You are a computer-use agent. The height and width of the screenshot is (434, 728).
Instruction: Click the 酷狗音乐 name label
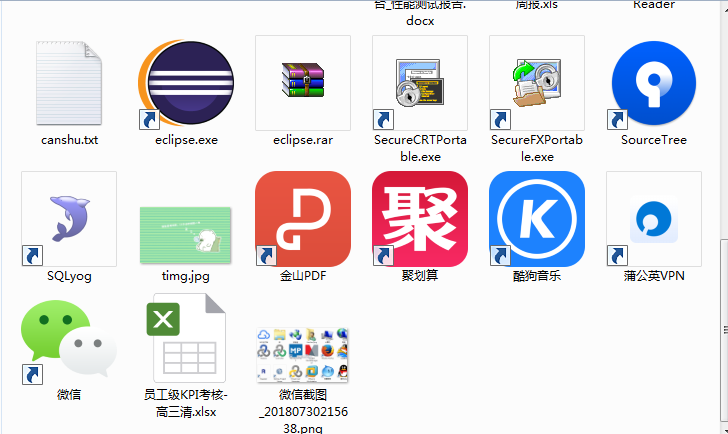tap(537, 276)
